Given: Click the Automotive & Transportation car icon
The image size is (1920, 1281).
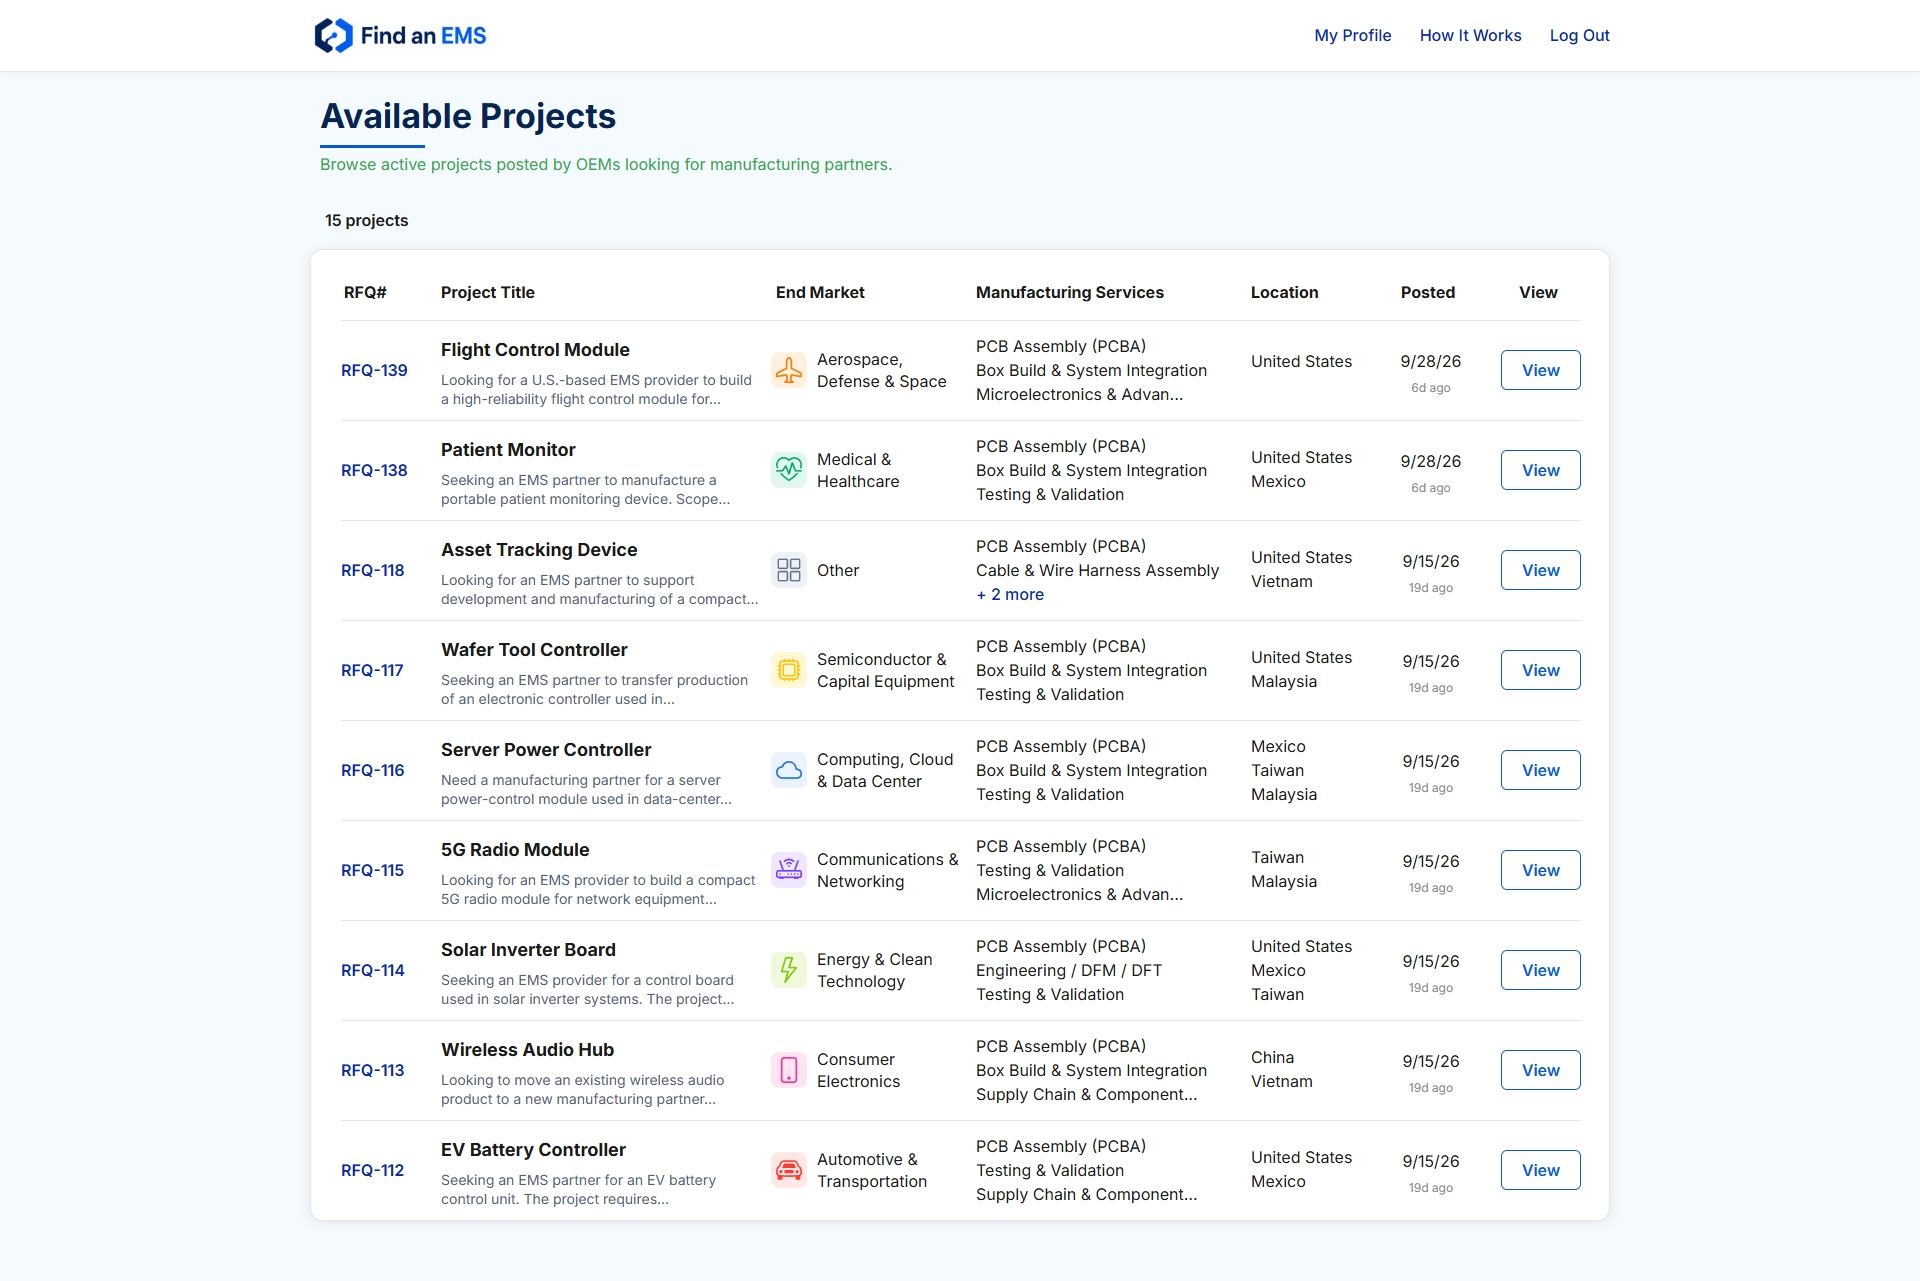Looking at the screenshot, I should pyautogui.click(x=789, y=1170).
